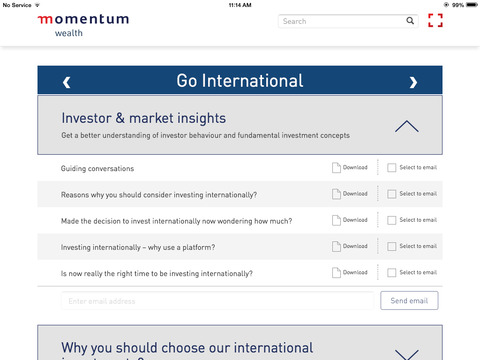This screenshot has width=480, height=360.
Task: Download Is now really the right time document
Action: tap(350, 273)
